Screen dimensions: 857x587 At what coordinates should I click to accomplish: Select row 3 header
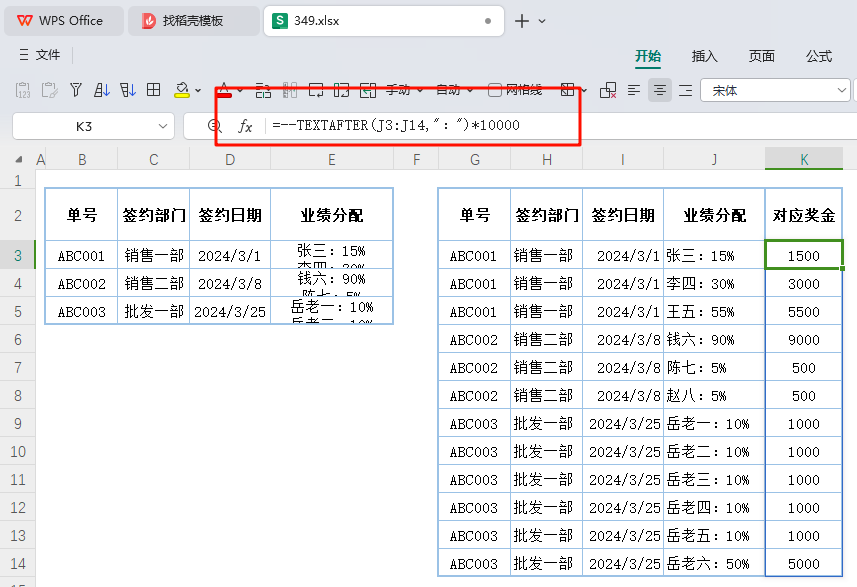tap(17, 255)
